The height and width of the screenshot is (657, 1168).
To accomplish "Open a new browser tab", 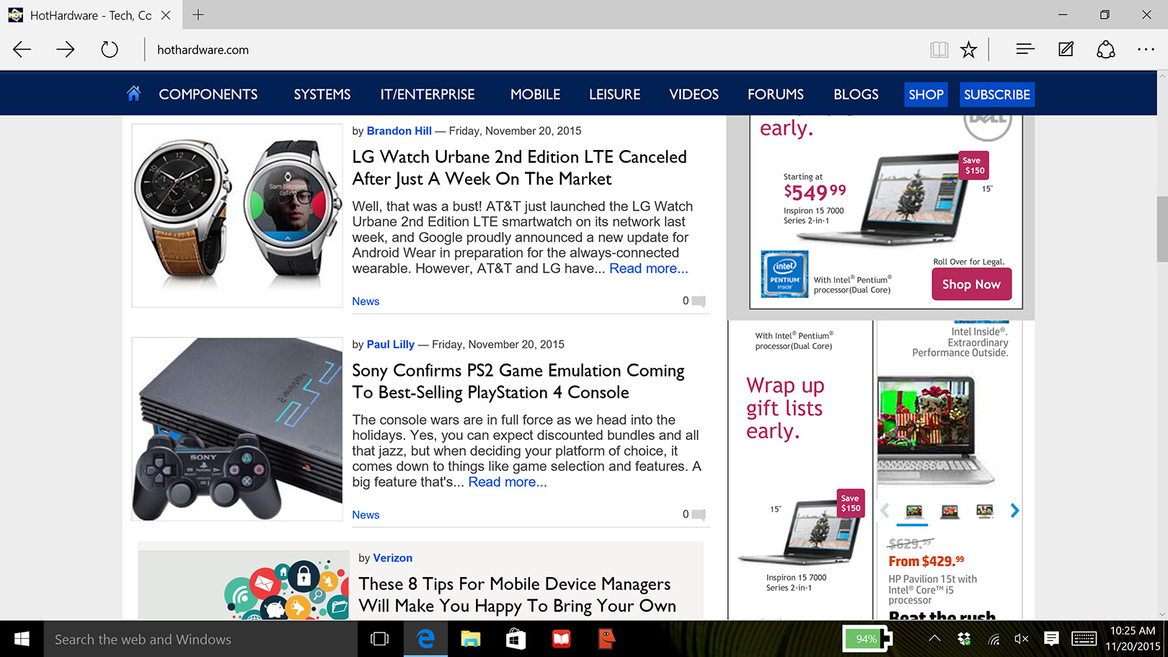I will tap(197, 15).
